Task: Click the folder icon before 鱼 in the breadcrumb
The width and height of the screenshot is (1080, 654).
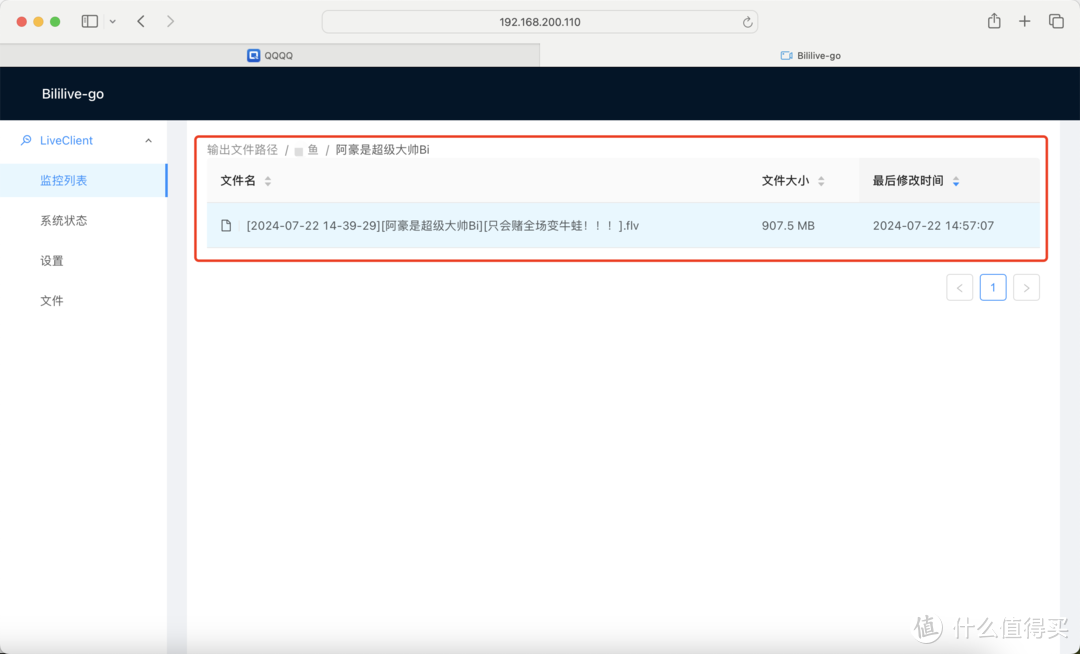Action: [x=297, y=149]
